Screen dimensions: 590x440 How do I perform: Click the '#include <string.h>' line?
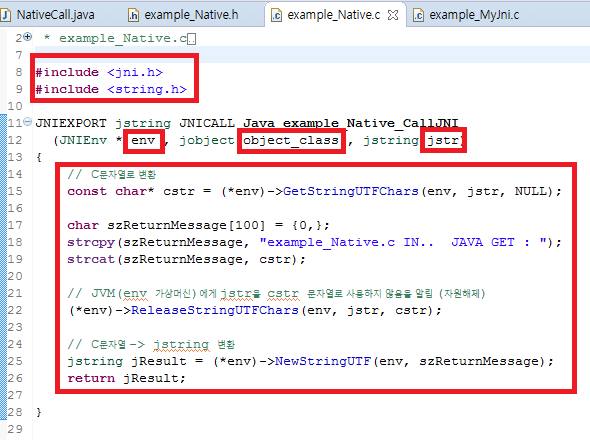point(111,89)
